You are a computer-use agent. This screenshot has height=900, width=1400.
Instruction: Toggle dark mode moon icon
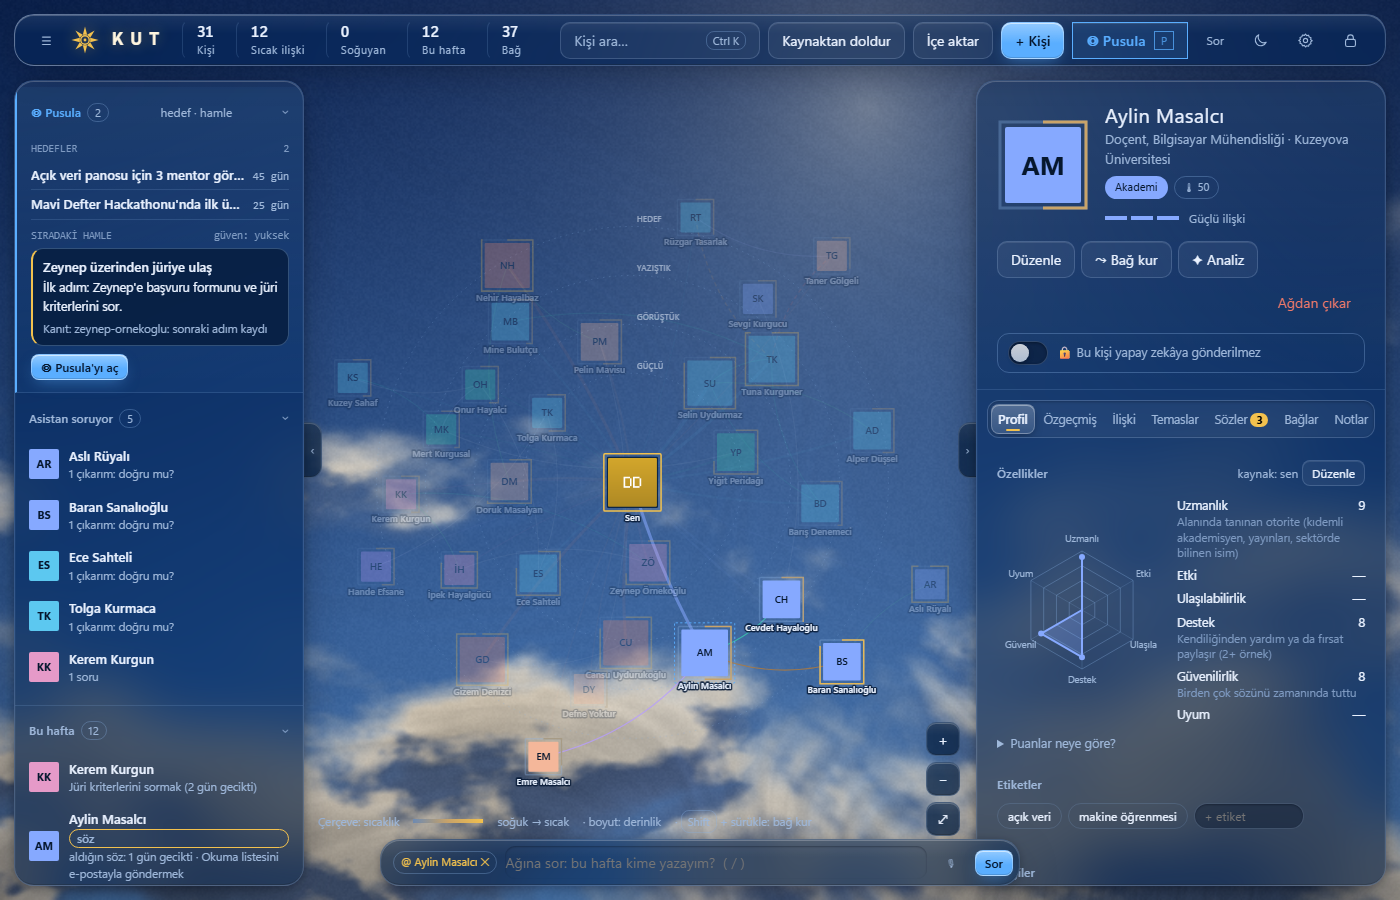click(1260, 41)
